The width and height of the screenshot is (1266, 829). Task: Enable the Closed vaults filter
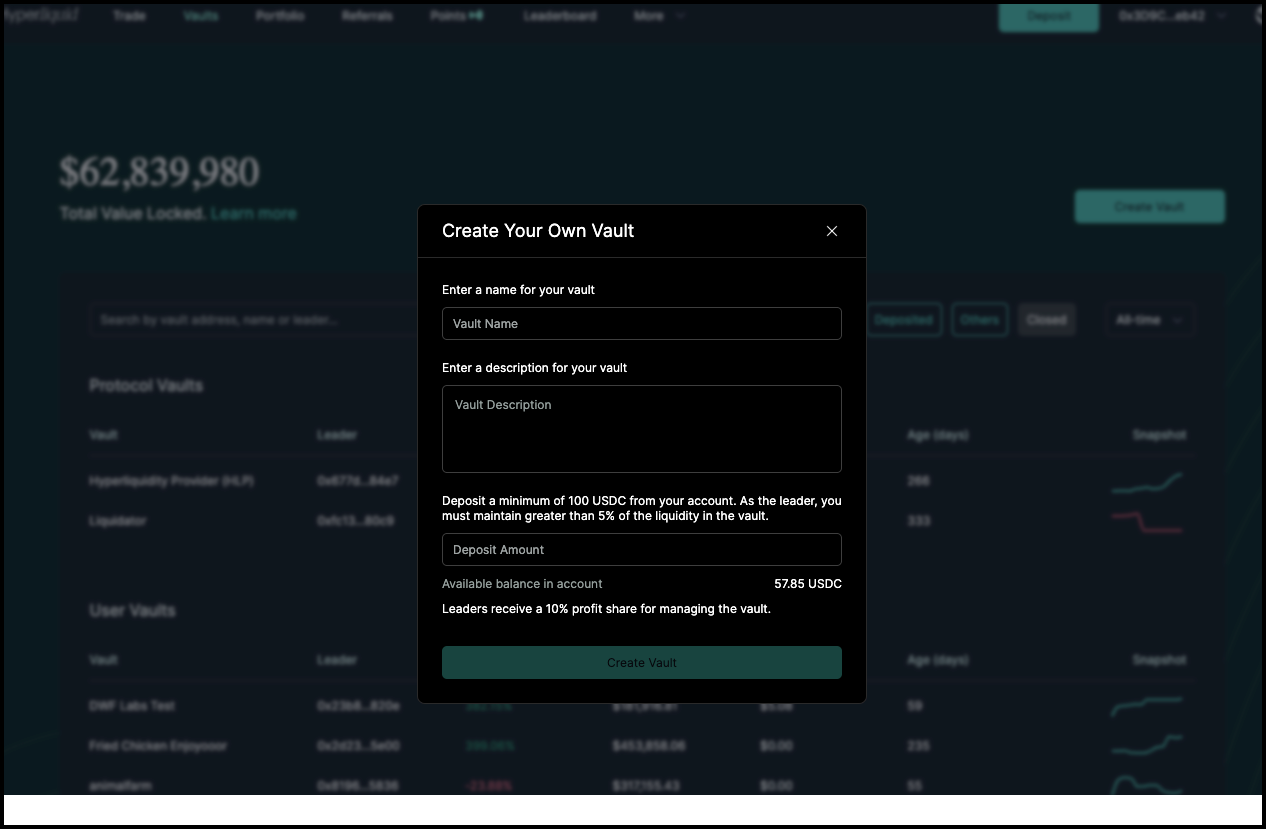[1046, 319]
